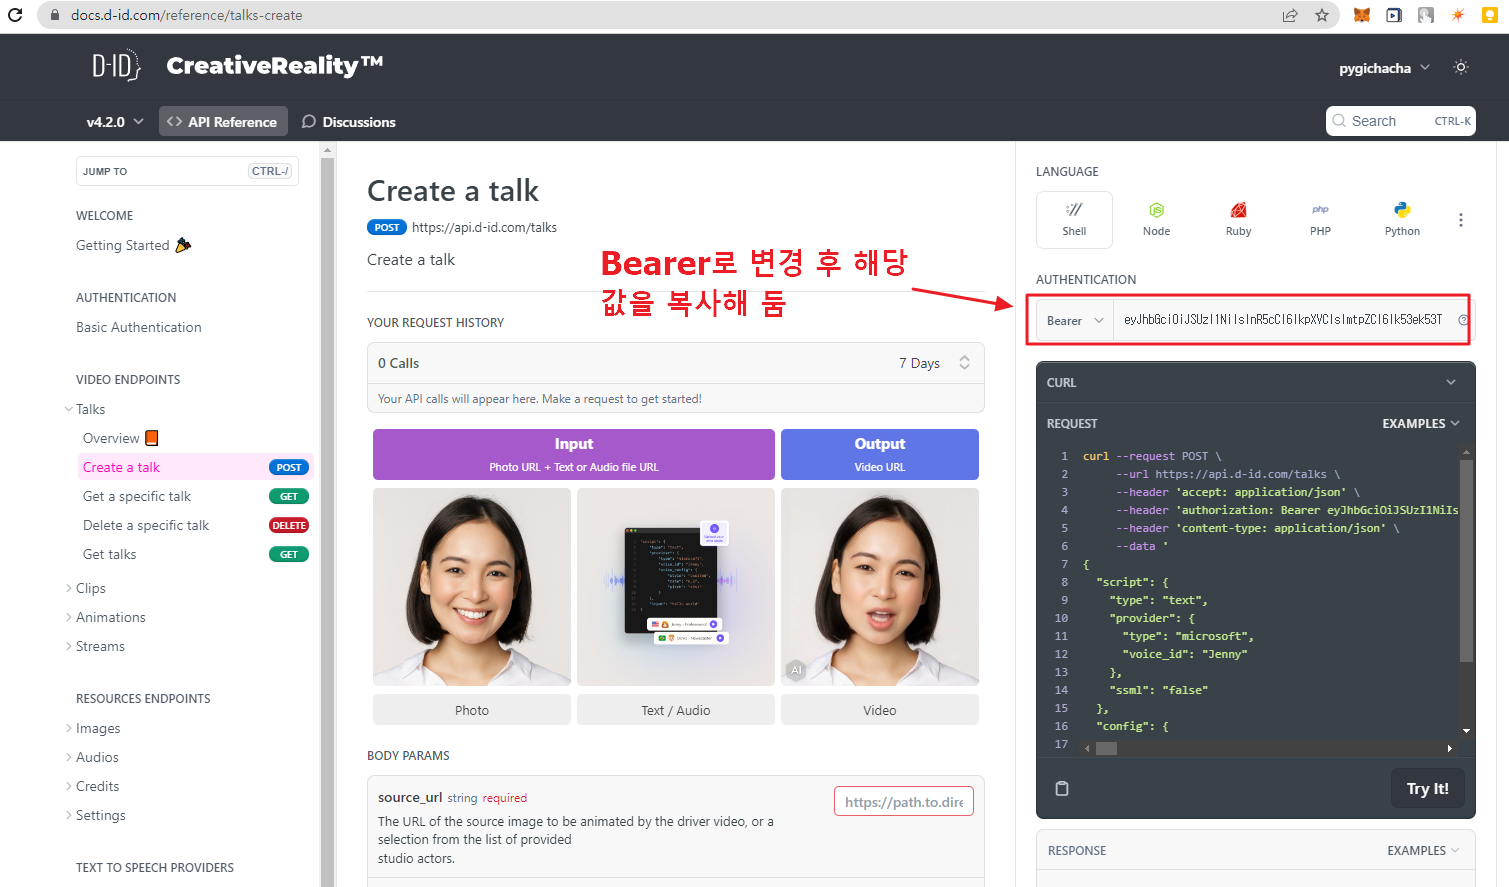Open Get a specific talk
Screen dimensions: 1509x887
[195, 496]
